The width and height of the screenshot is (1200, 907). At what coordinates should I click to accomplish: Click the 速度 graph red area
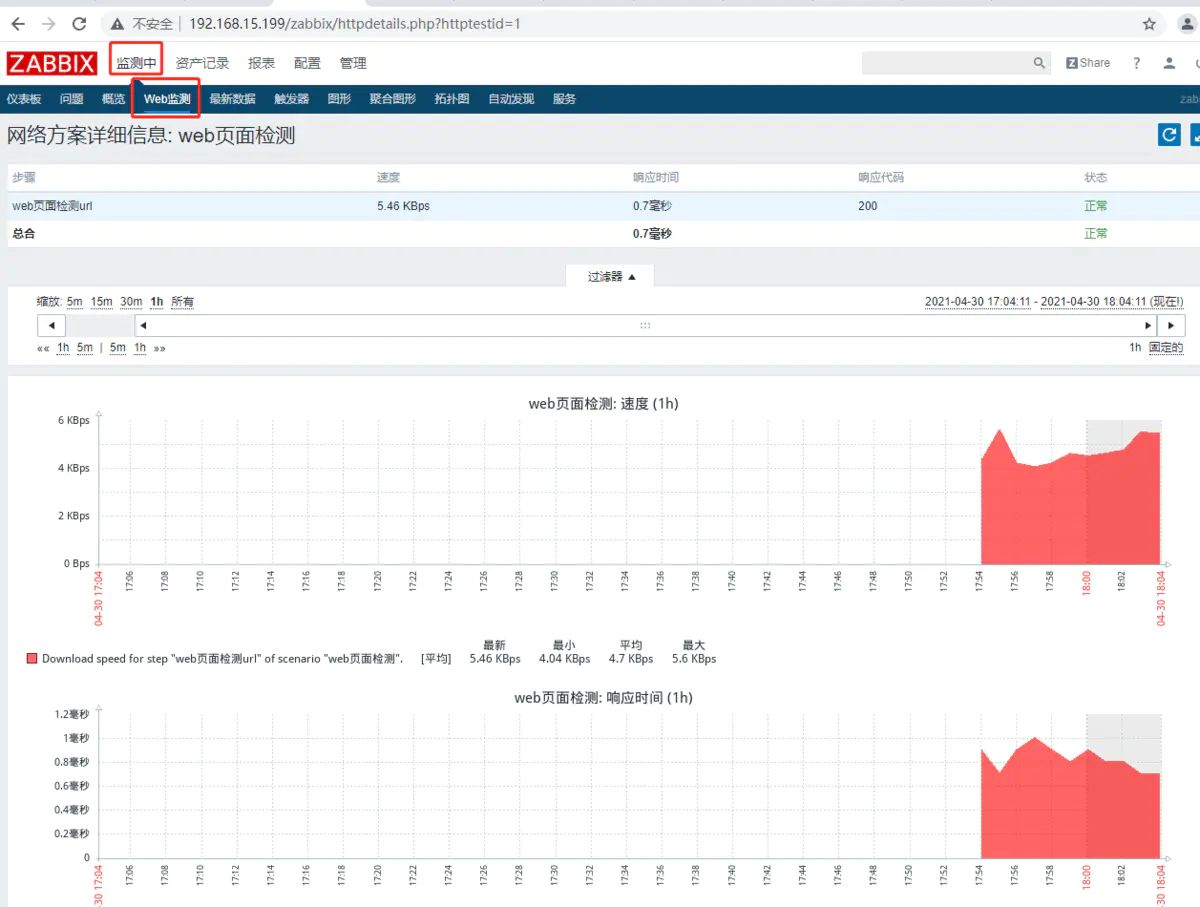click(1070, 510)
